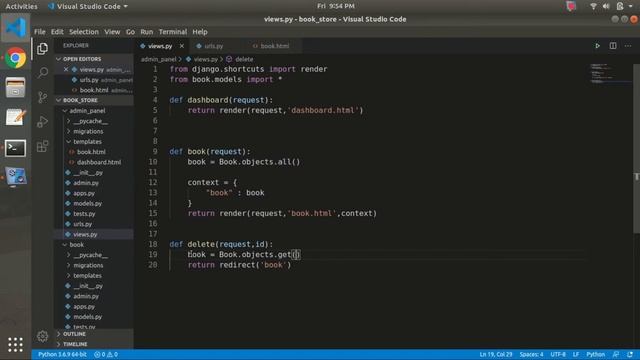The image size is (640, 360).
Task: Open the Terminal menu
Action: pos(173,32)
